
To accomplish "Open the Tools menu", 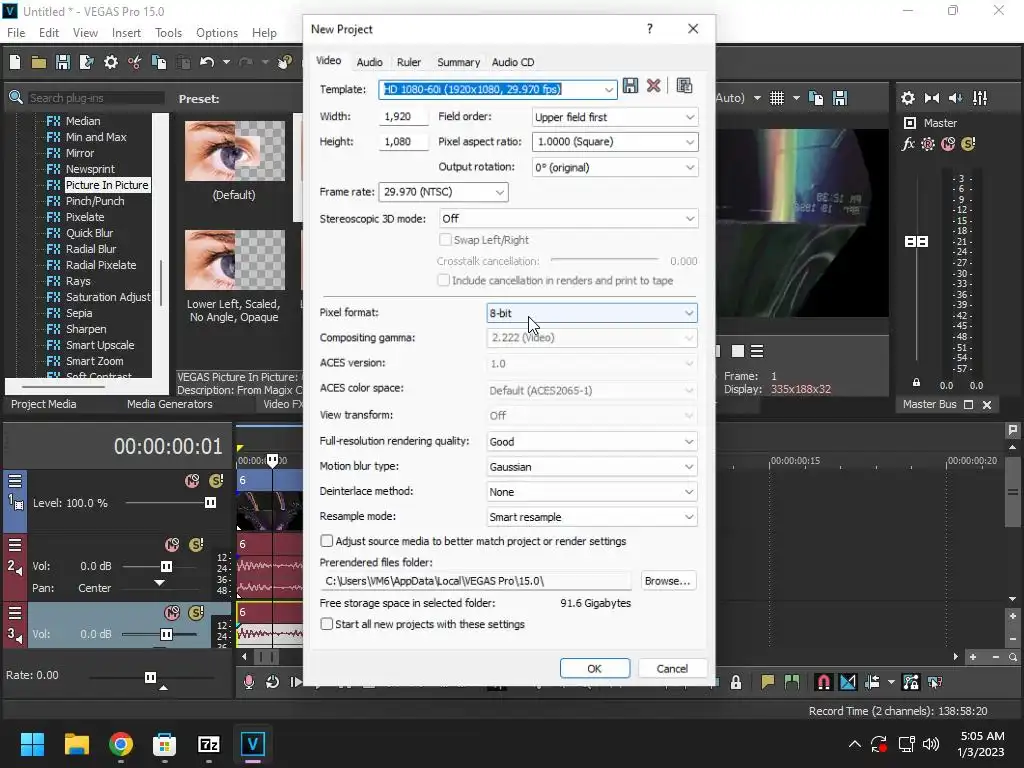I will 168,33.
